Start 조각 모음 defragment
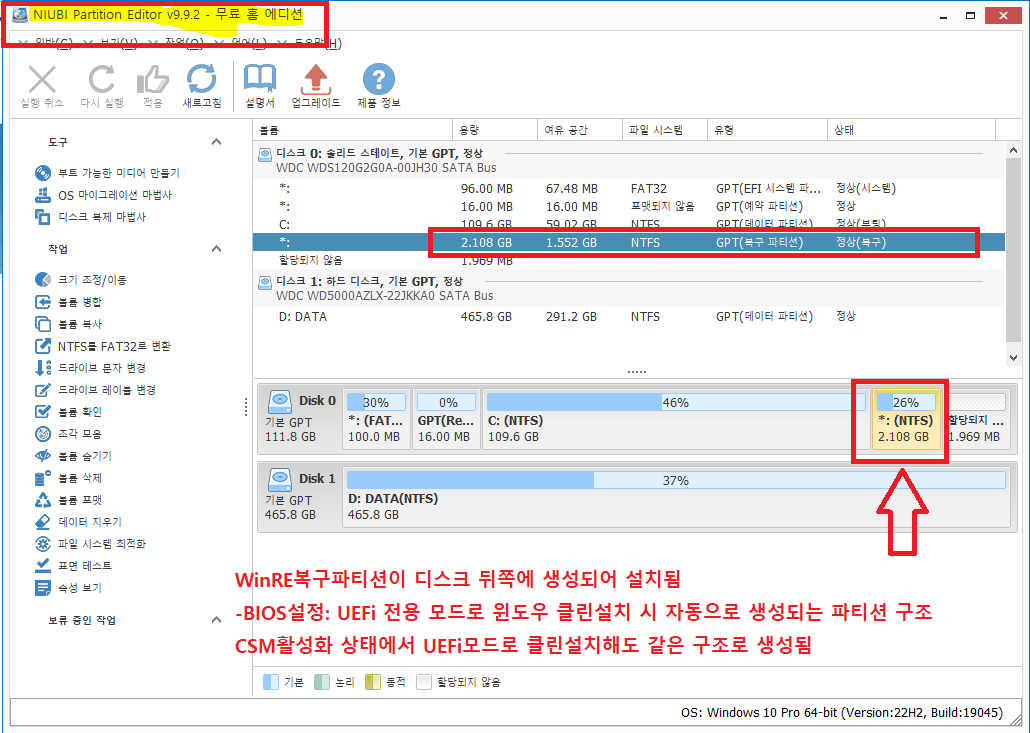This screenshot has height=733, width=1030. tap(68, 434)
